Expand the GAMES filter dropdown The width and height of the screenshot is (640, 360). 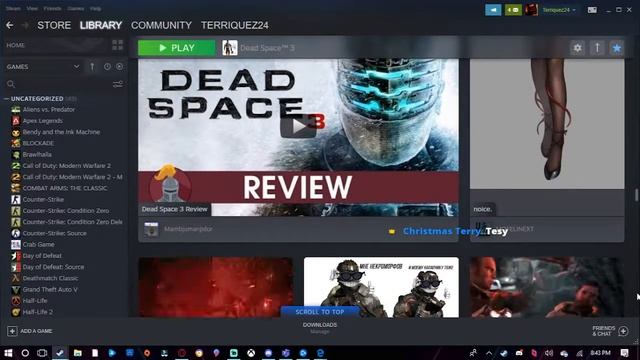pyautogui.click(x=76, y=67)
